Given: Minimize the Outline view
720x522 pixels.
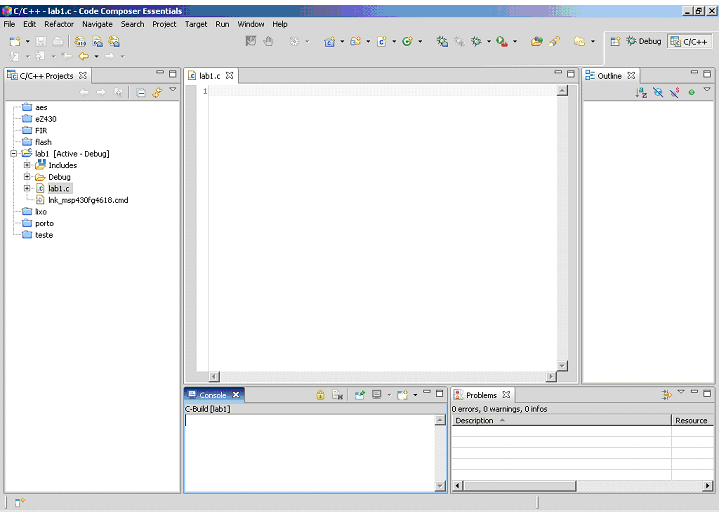Looking at the screenshot, I should coord(694,72).
